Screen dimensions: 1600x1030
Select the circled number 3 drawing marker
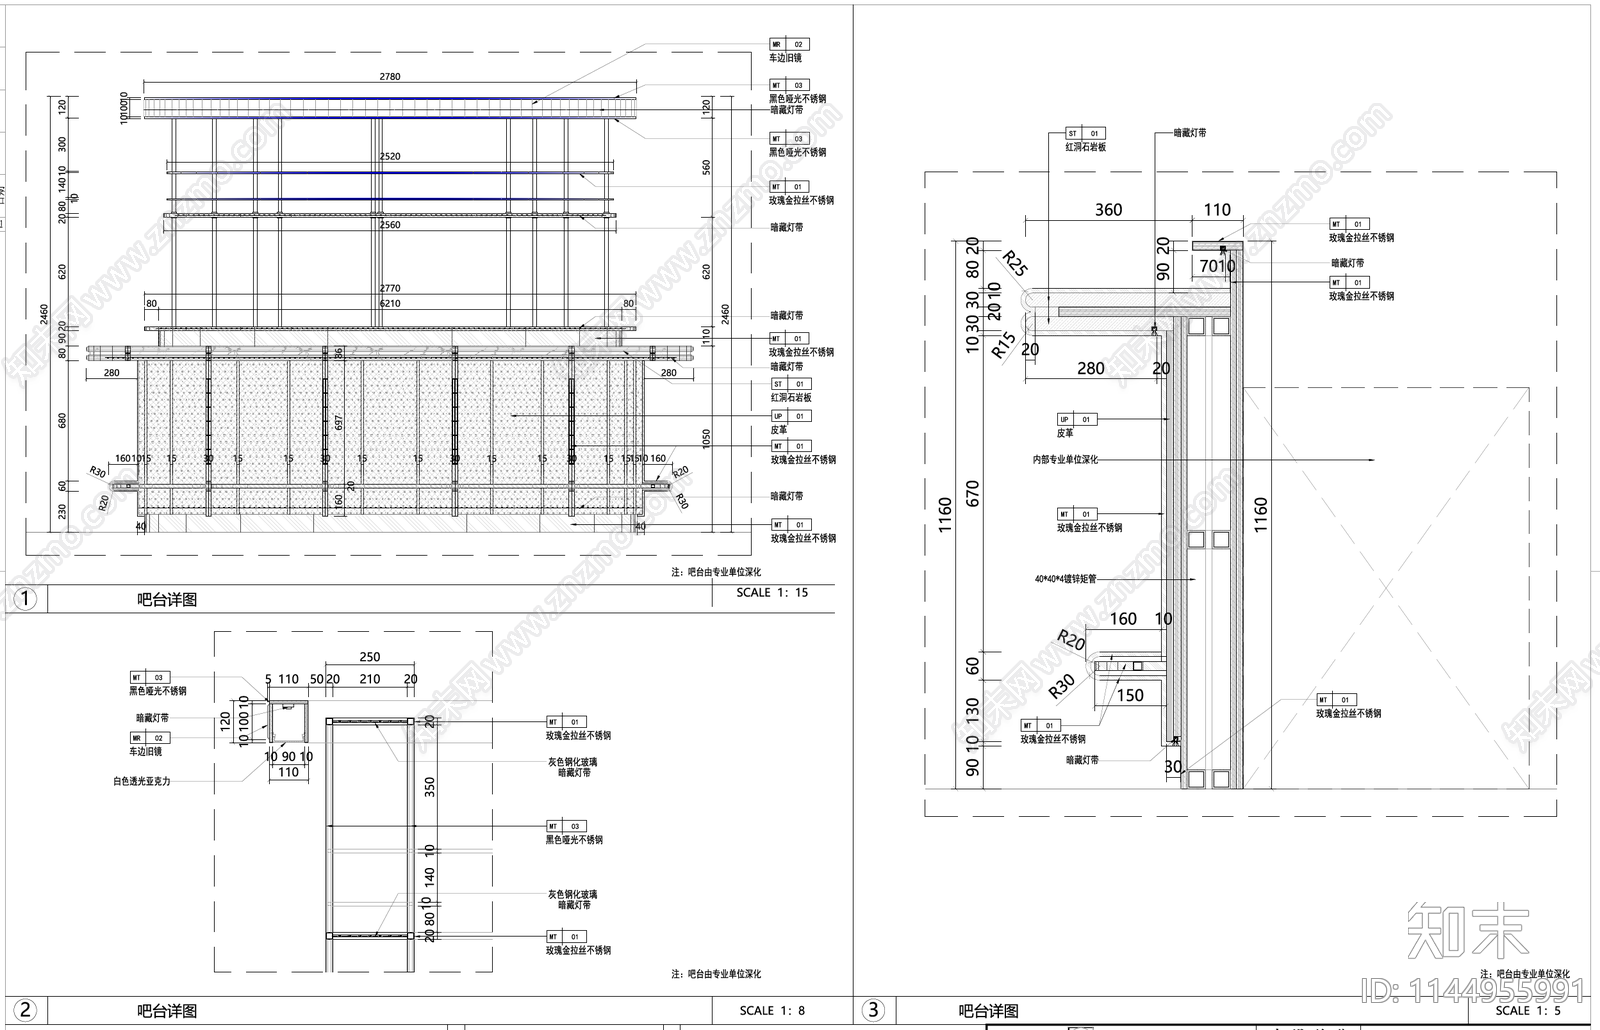[x=873, y=1010]
